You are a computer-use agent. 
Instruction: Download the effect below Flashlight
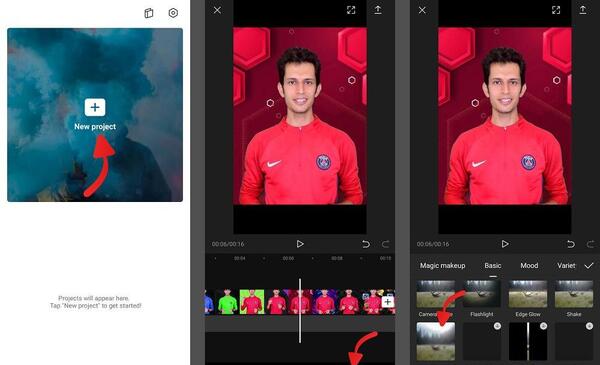[x=497, y=326]
